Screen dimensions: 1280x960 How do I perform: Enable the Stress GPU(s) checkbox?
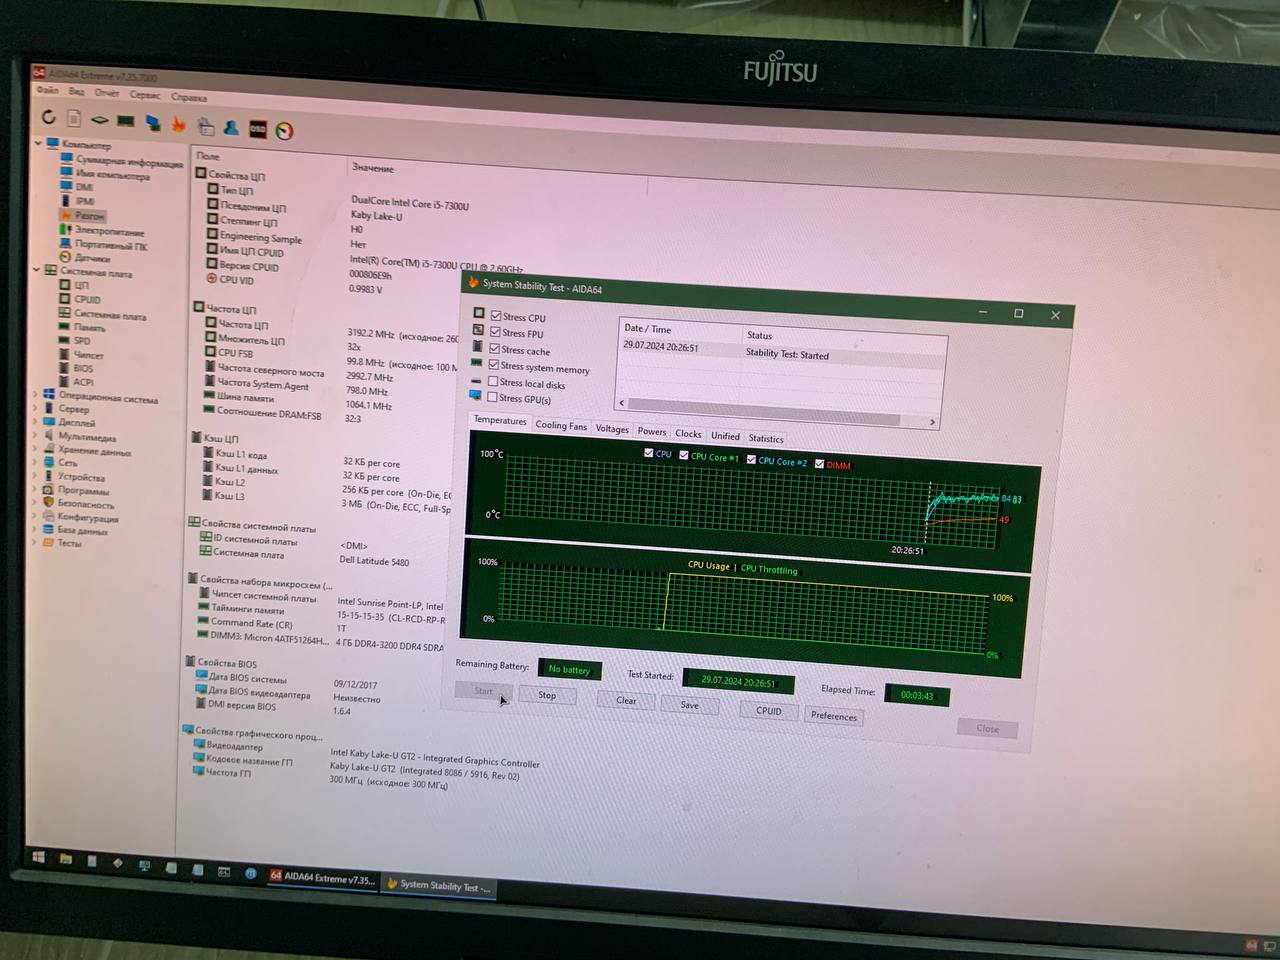tap(492, 397)
